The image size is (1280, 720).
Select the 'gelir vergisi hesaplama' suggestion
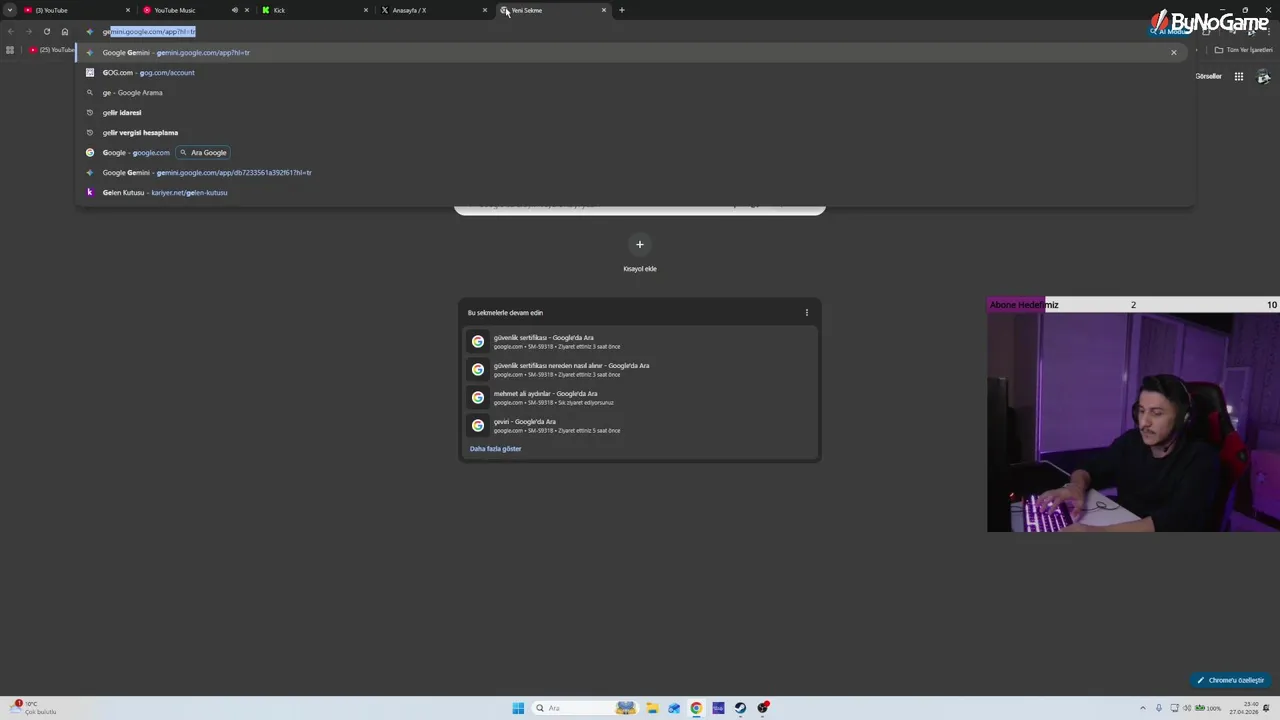634,132
